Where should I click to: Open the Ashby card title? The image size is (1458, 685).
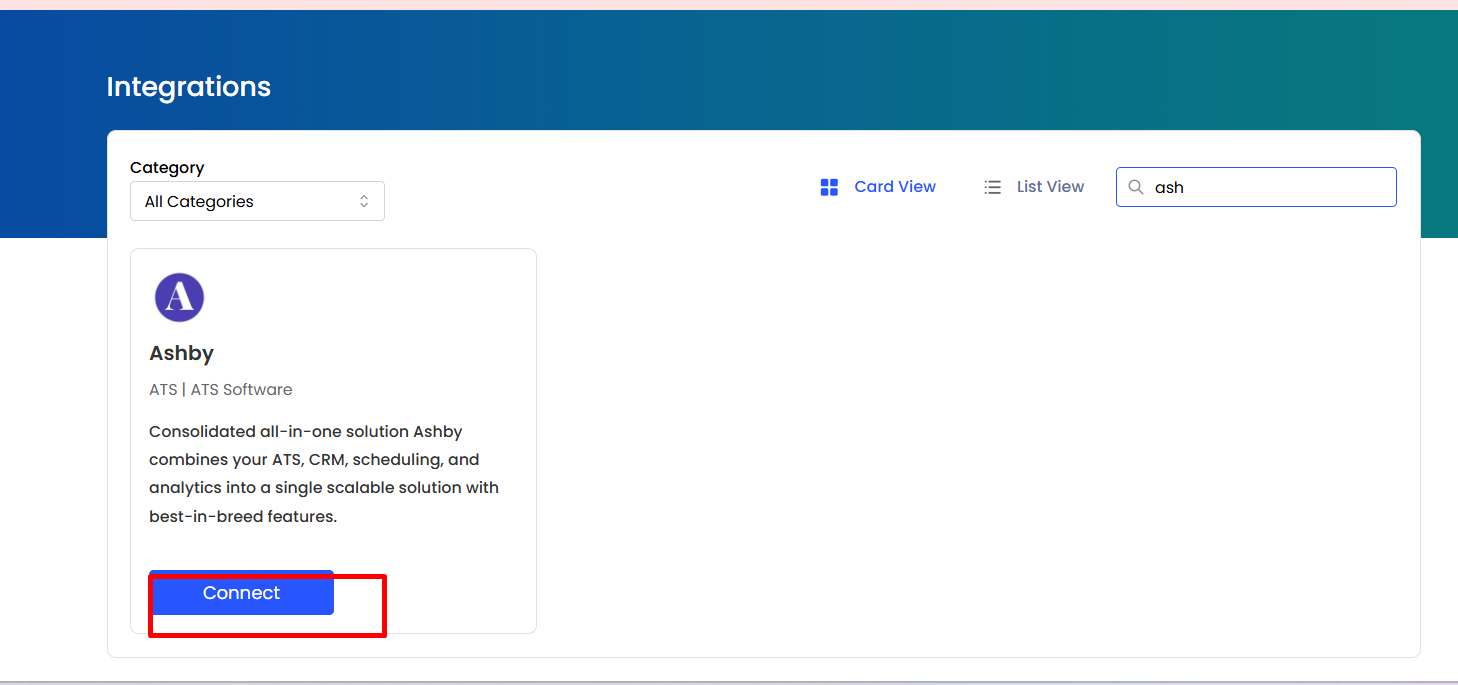pyautogui.click(x=181, y=353)
